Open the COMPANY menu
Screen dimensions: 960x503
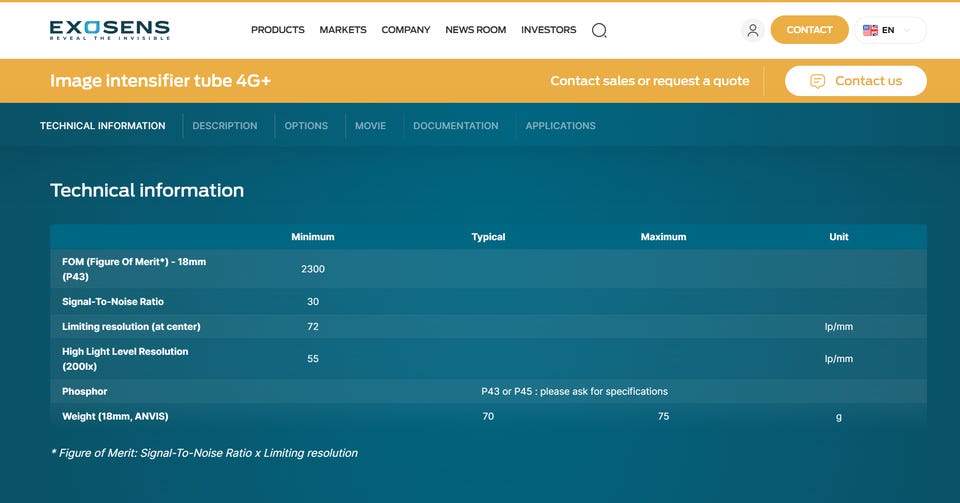(x=405, y=29)
